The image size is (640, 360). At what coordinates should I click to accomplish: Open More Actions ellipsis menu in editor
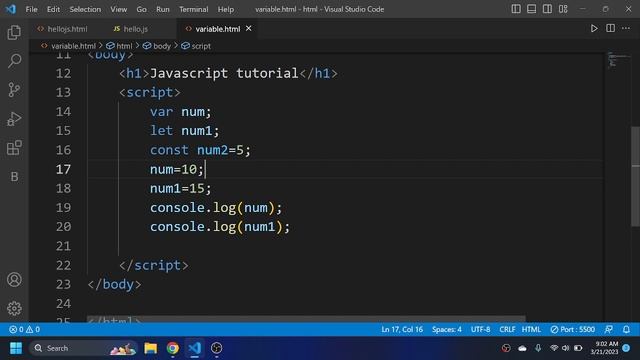point(626,29)
